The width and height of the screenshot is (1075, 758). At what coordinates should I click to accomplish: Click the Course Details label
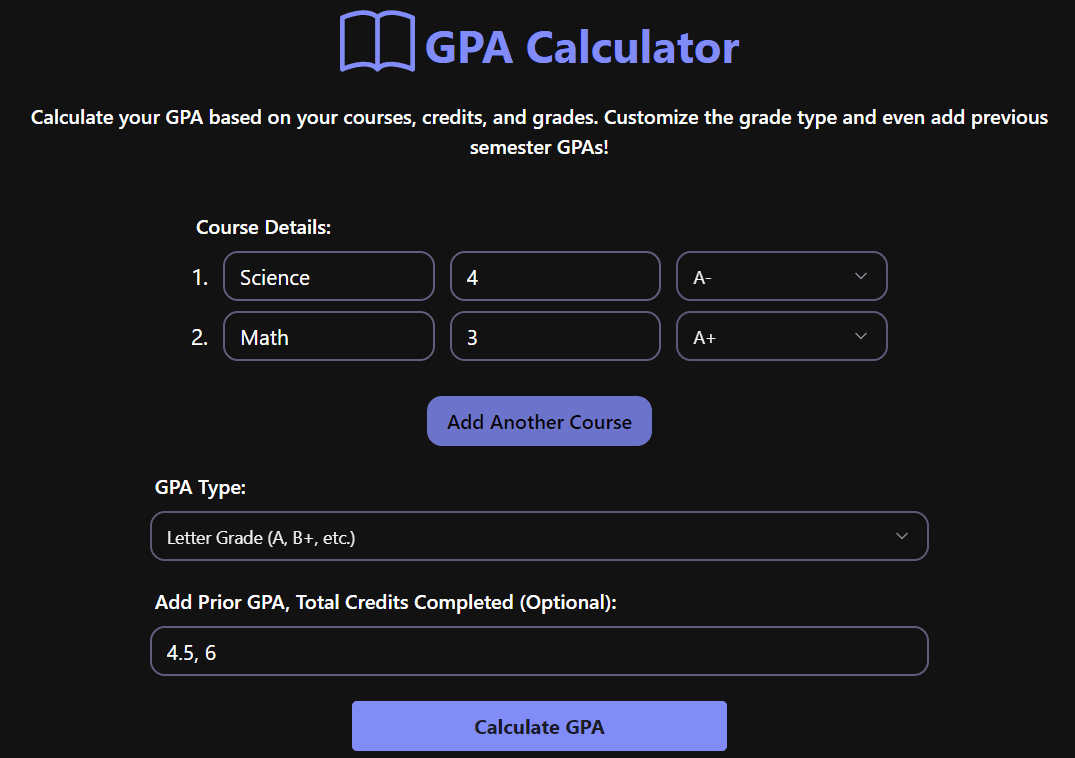pyautogui.click(x=263, y=227)
